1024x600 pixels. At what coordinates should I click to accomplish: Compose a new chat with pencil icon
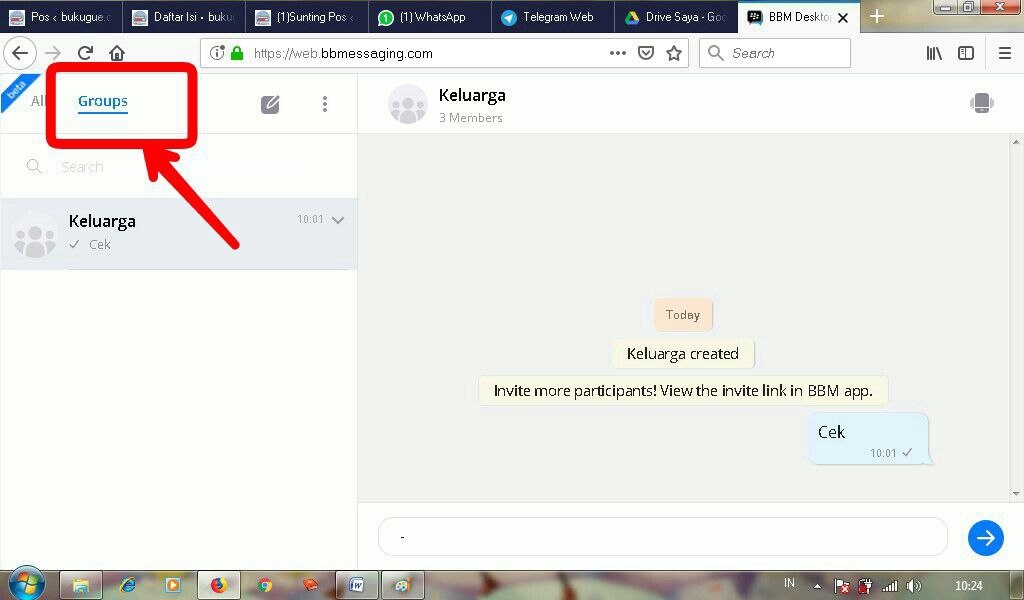270,104
